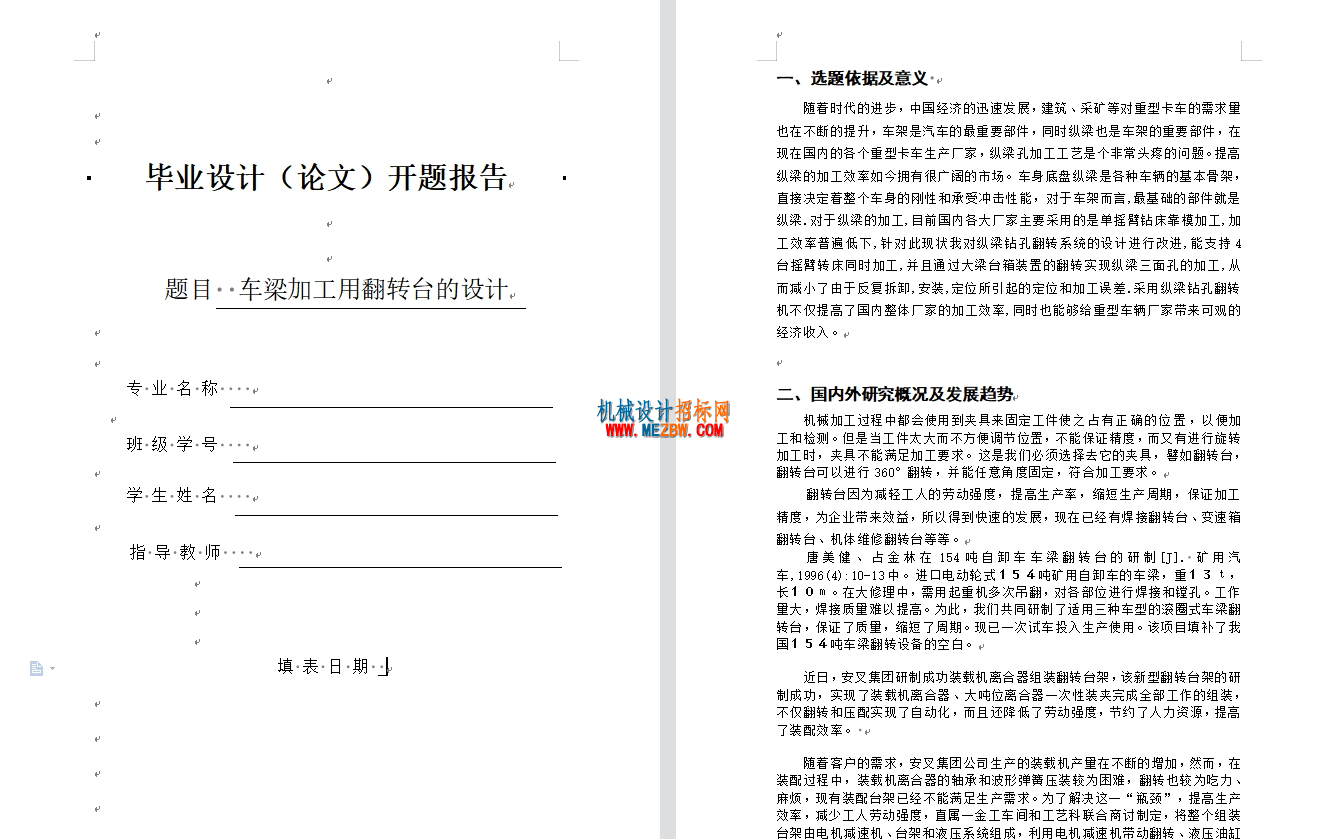Image resolution: width=1330 pixels, height=839 pixels.
Task: Click the document outline icon in left margin
Action: click(x=36, y=668)
